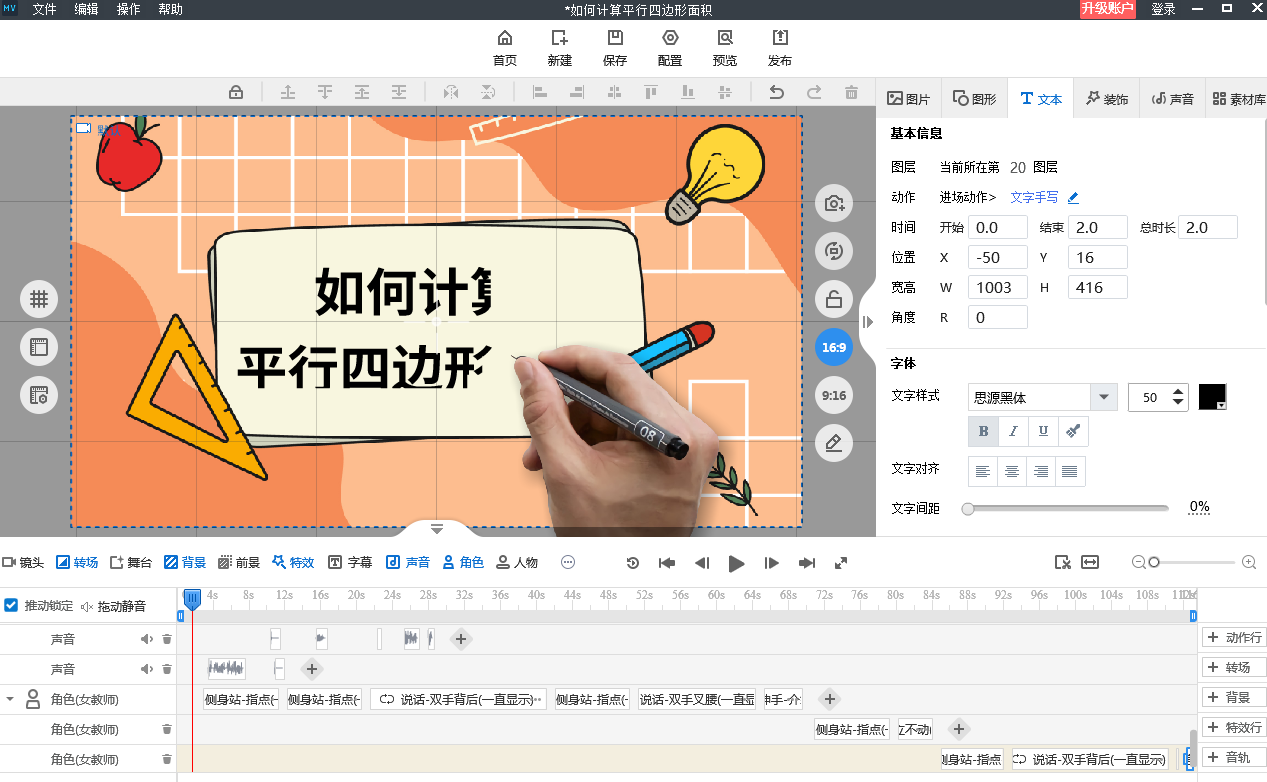Click the fit timeline width icon
This screenshot has width=1267, height=782.
1090,563
